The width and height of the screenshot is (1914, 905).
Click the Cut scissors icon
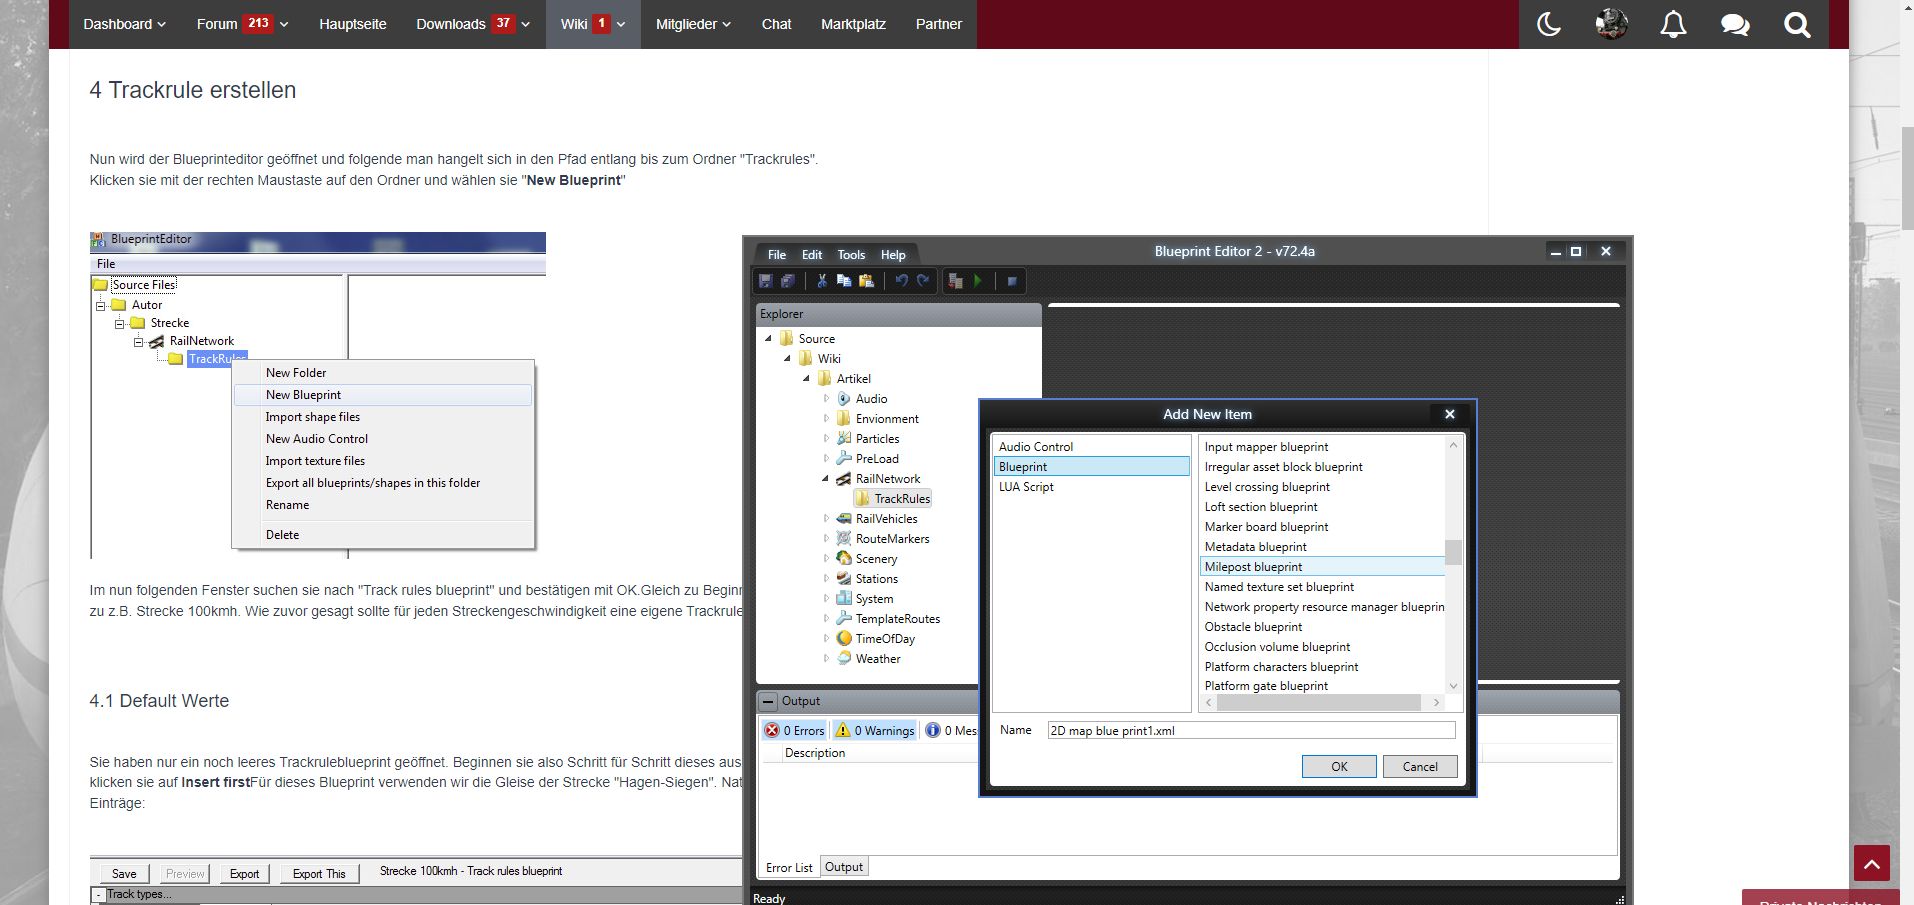tap(822, 281)
